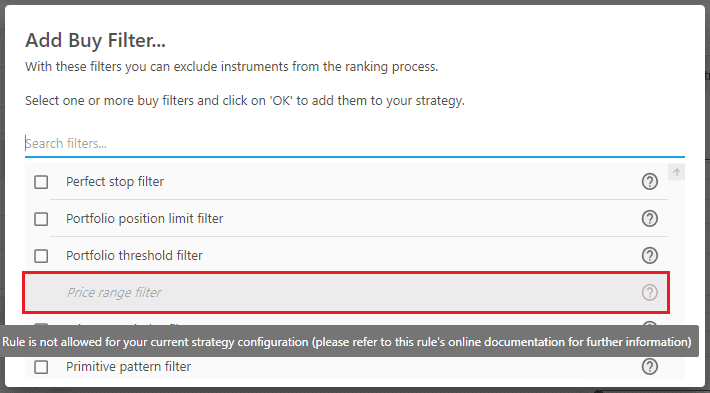Click the greyed-out Price range filter help icon
Image resolution: width=710 pixels, height=393 pixels.
tap(649, 292)
